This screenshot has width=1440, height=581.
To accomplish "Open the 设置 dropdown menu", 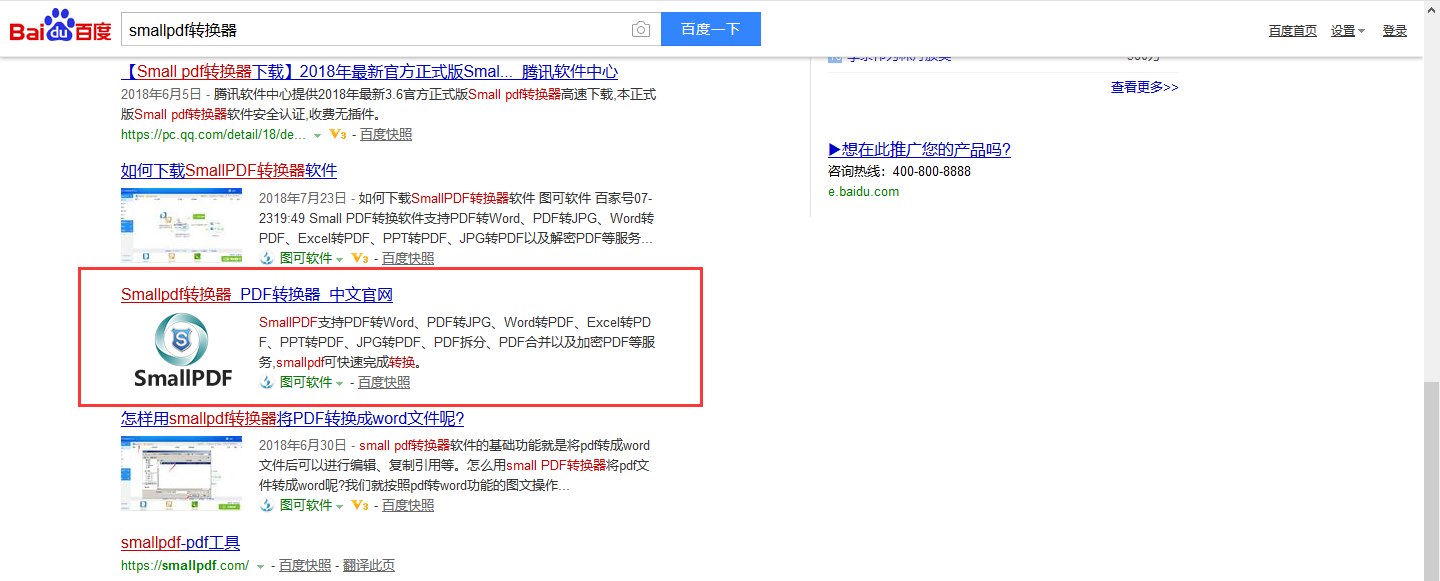I will point(1348,31).
